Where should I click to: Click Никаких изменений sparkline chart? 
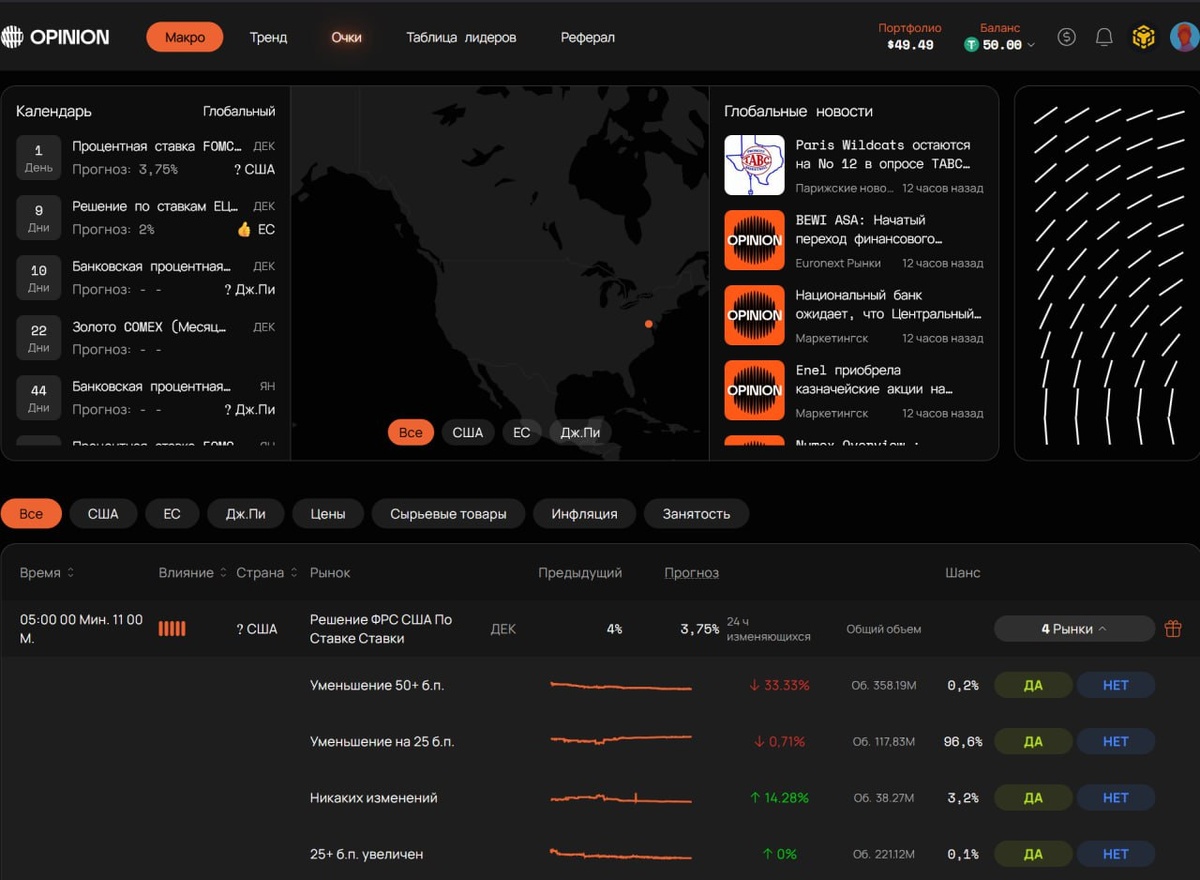(621, 798)
